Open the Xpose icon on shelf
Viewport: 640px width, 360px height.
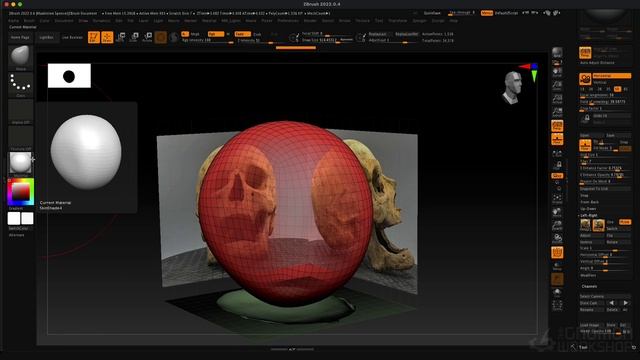coord(557,305)
